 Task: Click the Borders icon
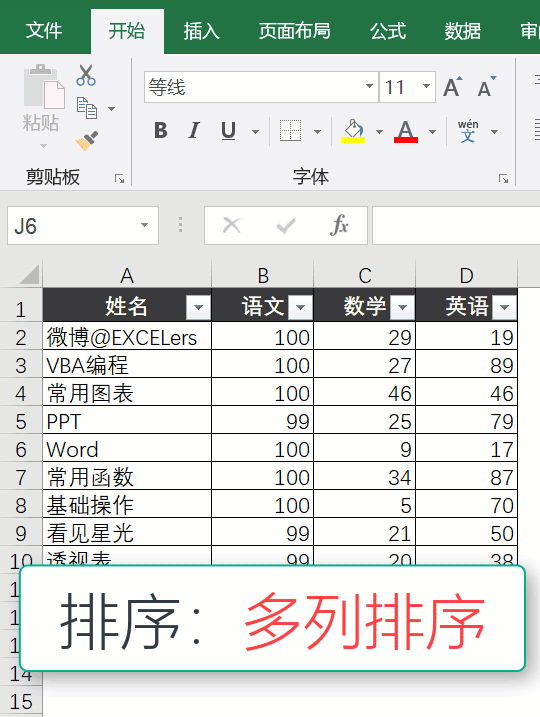tap(290, 131)
